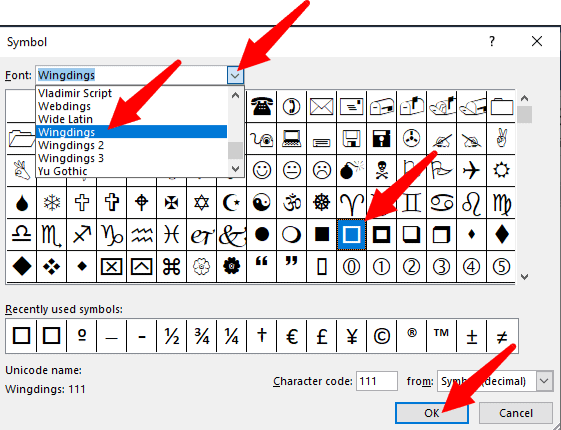This screenshot has height=430, width=561.
Task: Insert recently used euro sign
Action: click(x=292, y=336)
